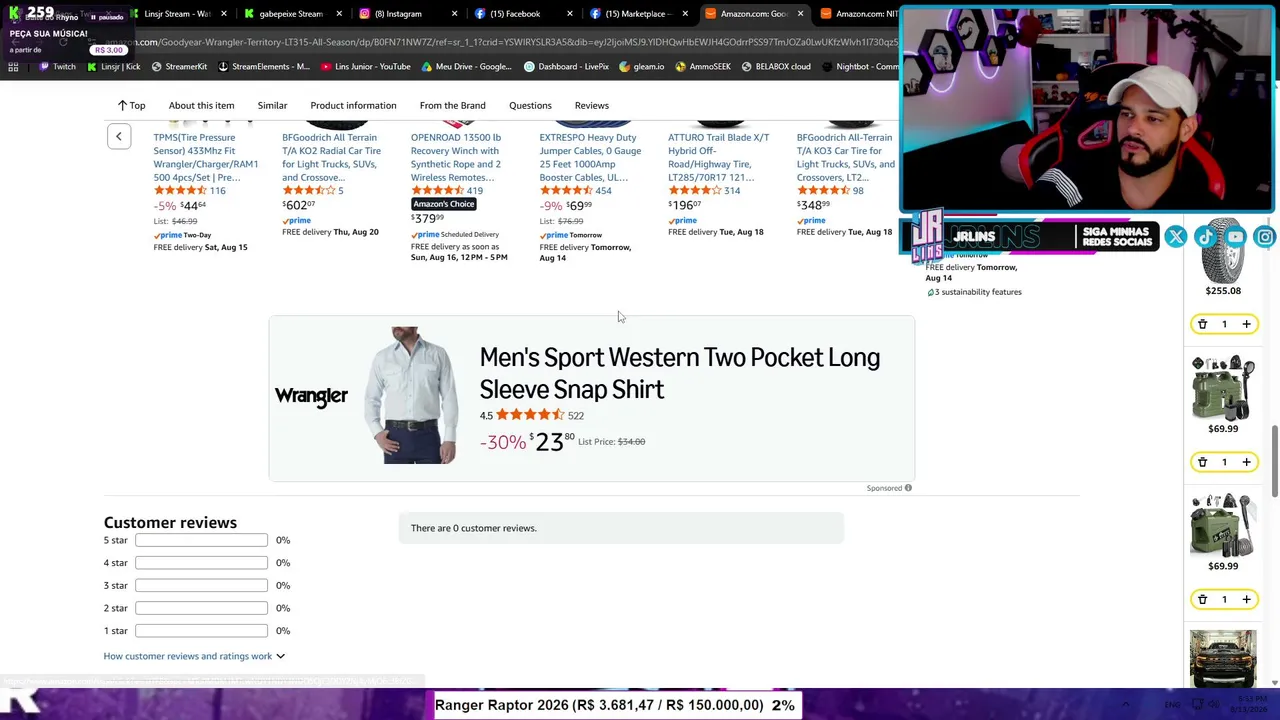This screenshot has width=1280, height=720.
Task: Open the Nightbot bookmark
Action: pos(860,67)
